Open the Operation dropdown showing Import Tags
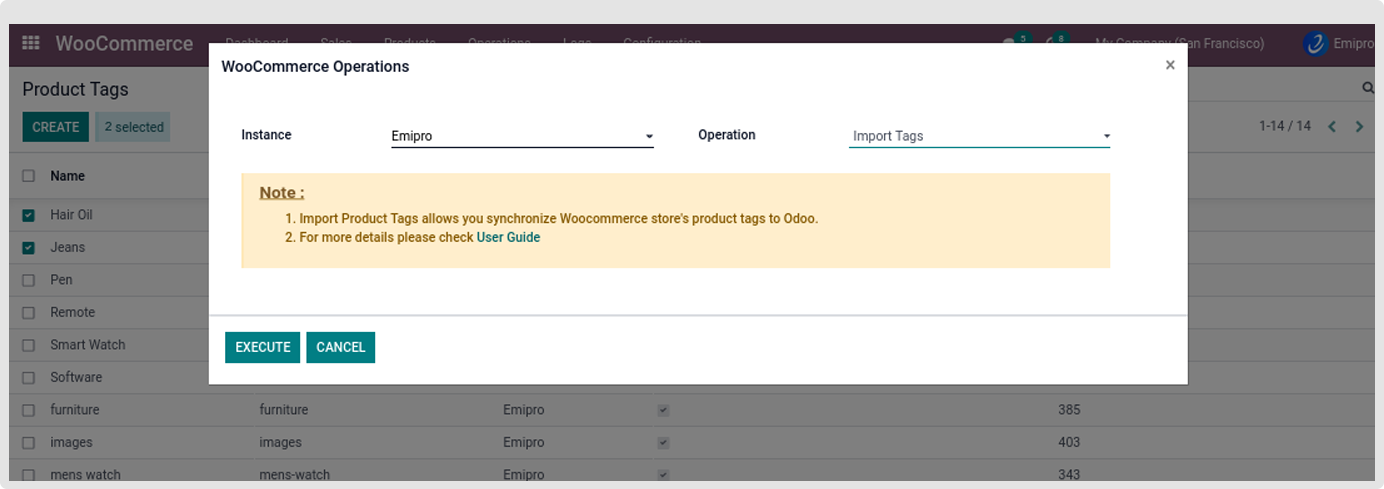This screenshot has width=1384, height=489. tap(979, 136)
